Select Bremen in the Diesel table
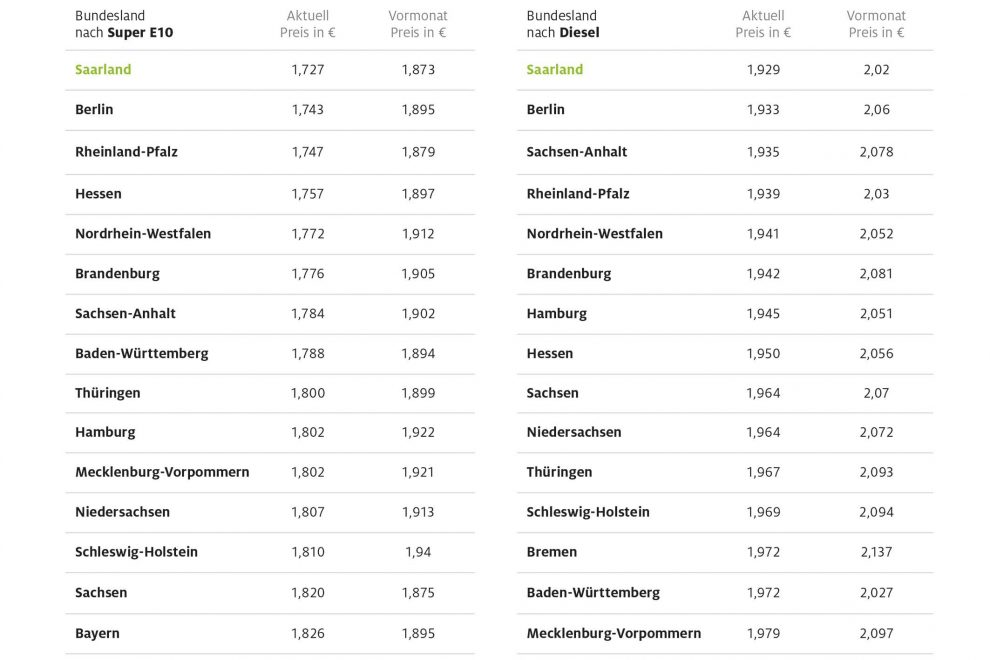 click(x=552, y=552)
